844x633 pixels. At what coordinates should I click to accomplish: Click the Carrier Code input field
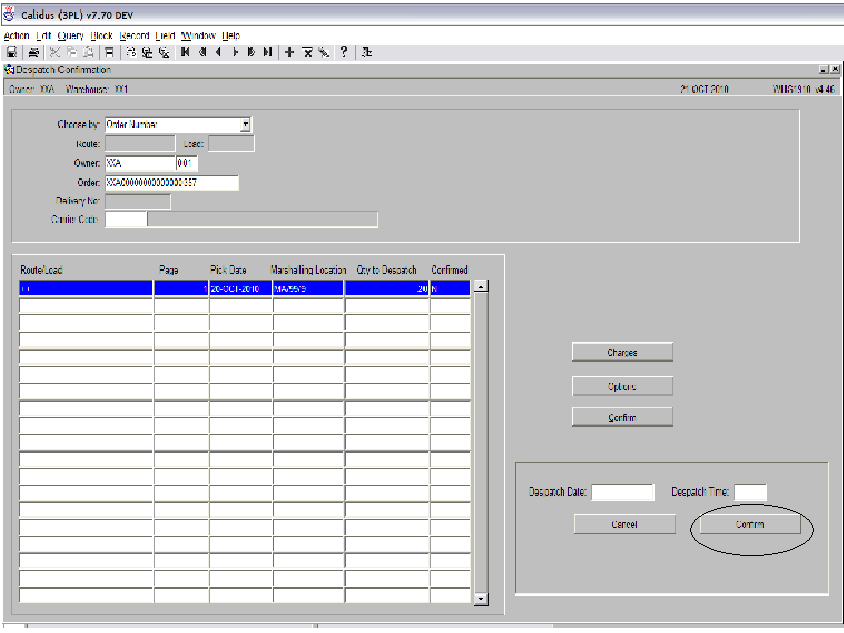(126, 220)
